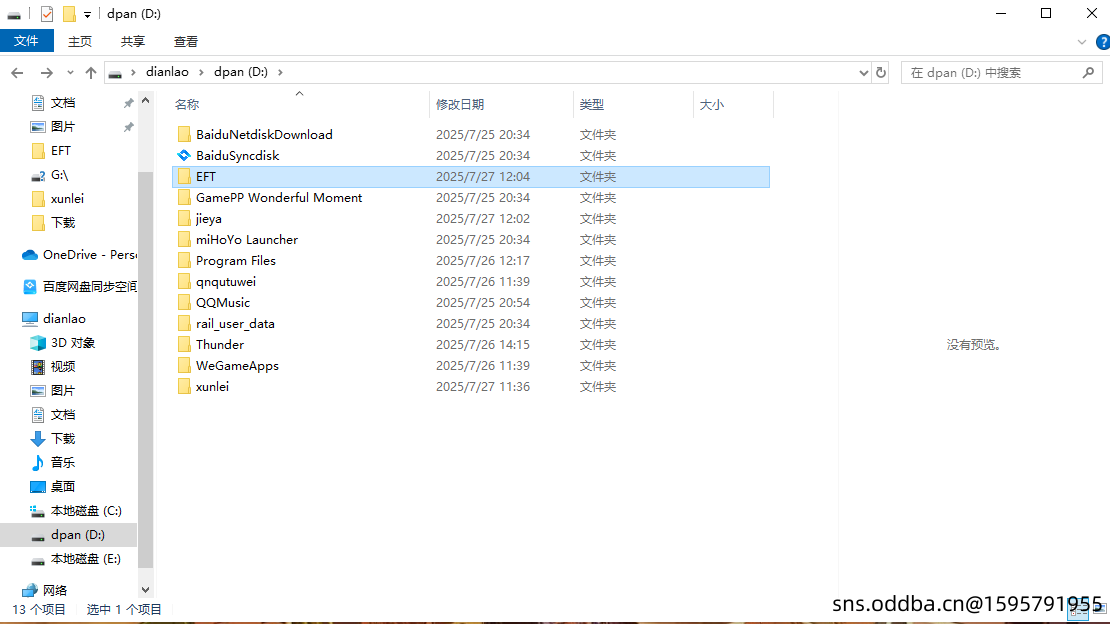Click the 视频 film icon in sidebar

point(38,367)
